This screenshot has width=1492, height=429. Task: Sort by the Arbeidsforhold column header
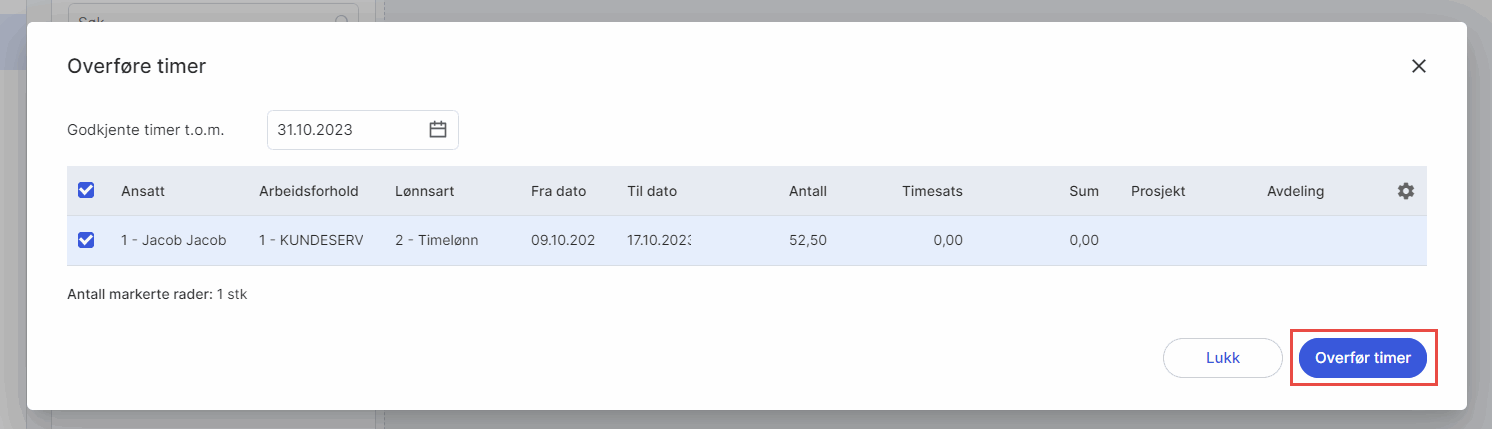point(308,191)
